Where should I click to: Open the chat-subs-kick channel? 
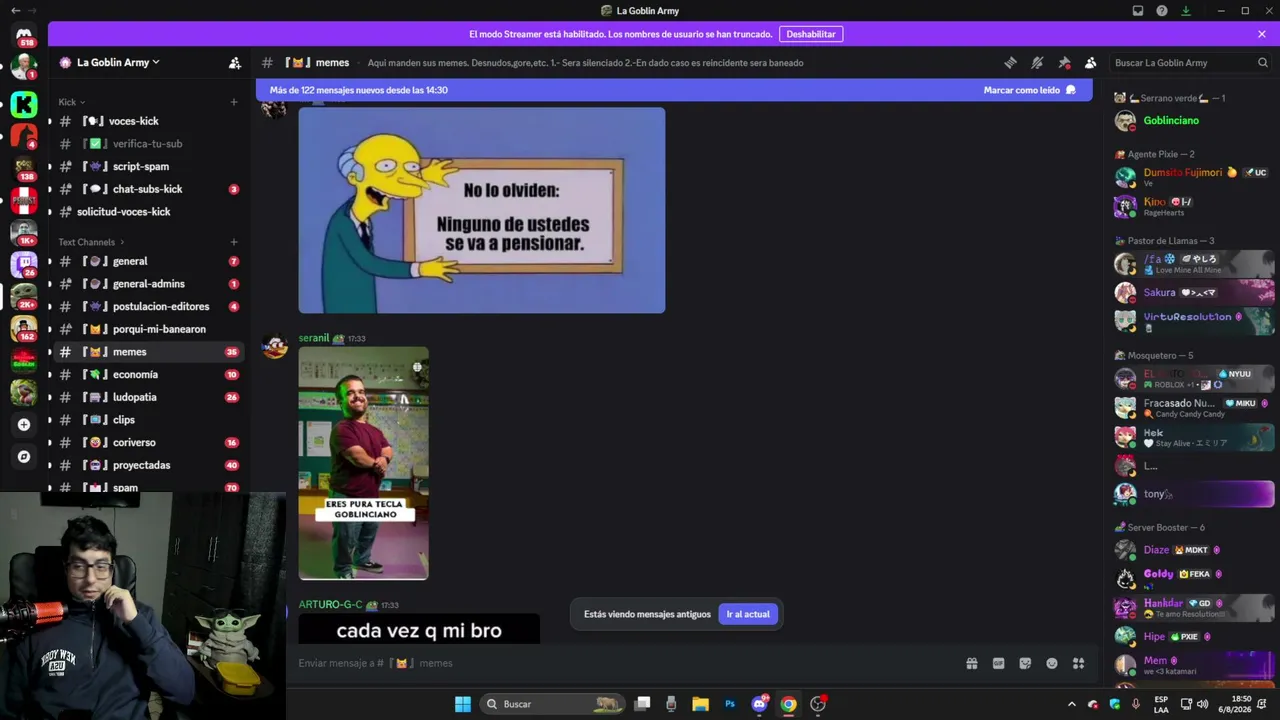[148, 189]
